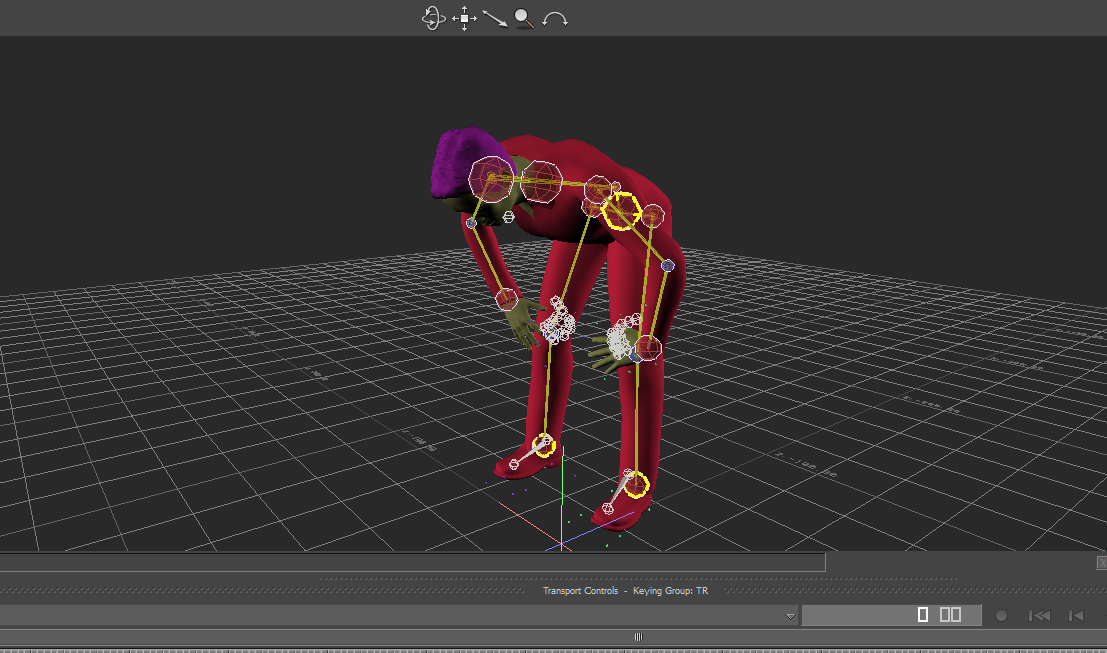
Task: Close the panel with the small X button
Action: point(1101,563)
